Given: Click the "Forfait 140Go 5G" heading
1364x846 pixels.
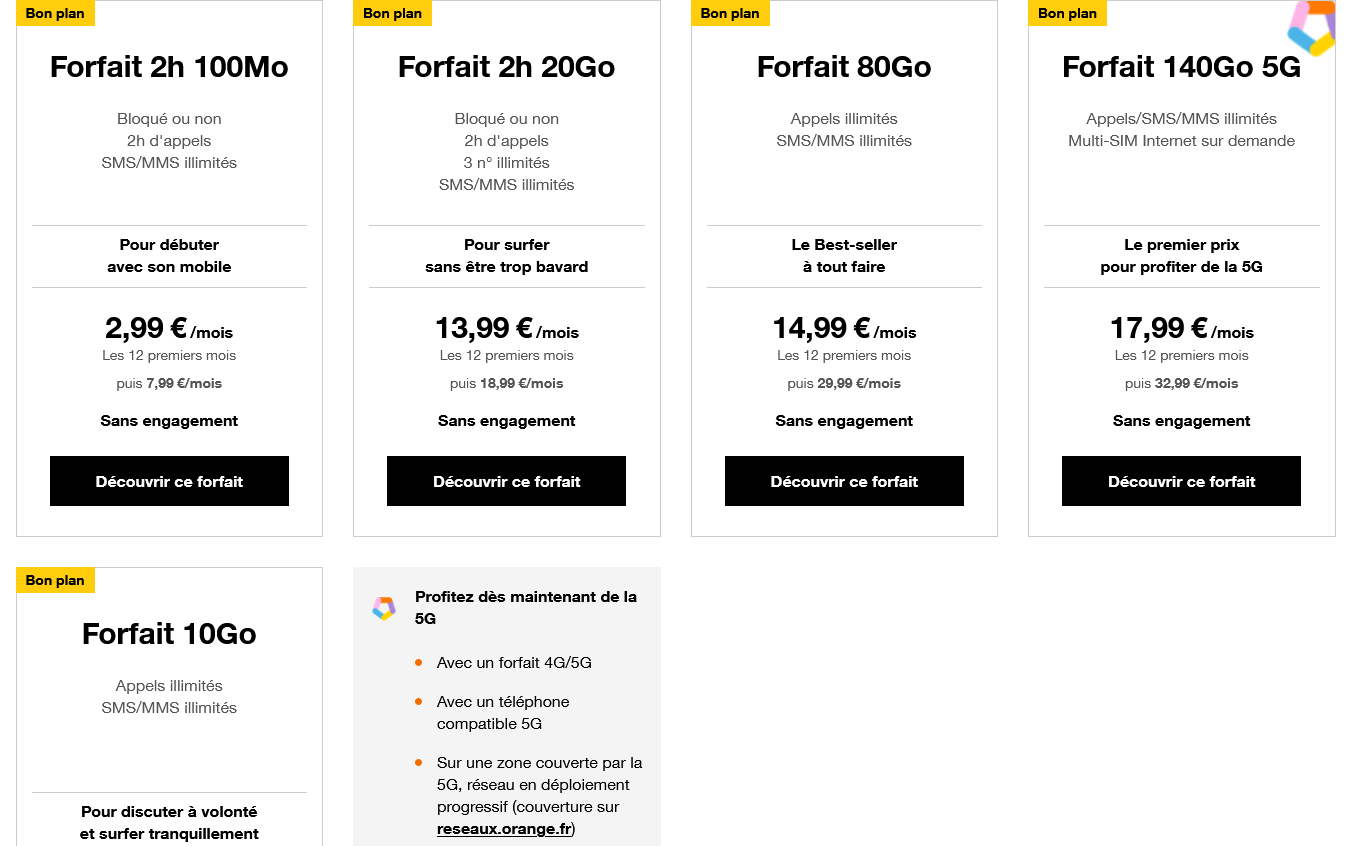Looking at the screenshot, I should point(1181,67).
